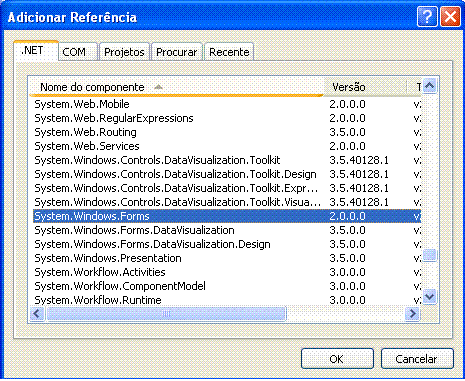Select the Procurar tab
This screenshot has height=381, width=465.
click(x=177, y=52)
